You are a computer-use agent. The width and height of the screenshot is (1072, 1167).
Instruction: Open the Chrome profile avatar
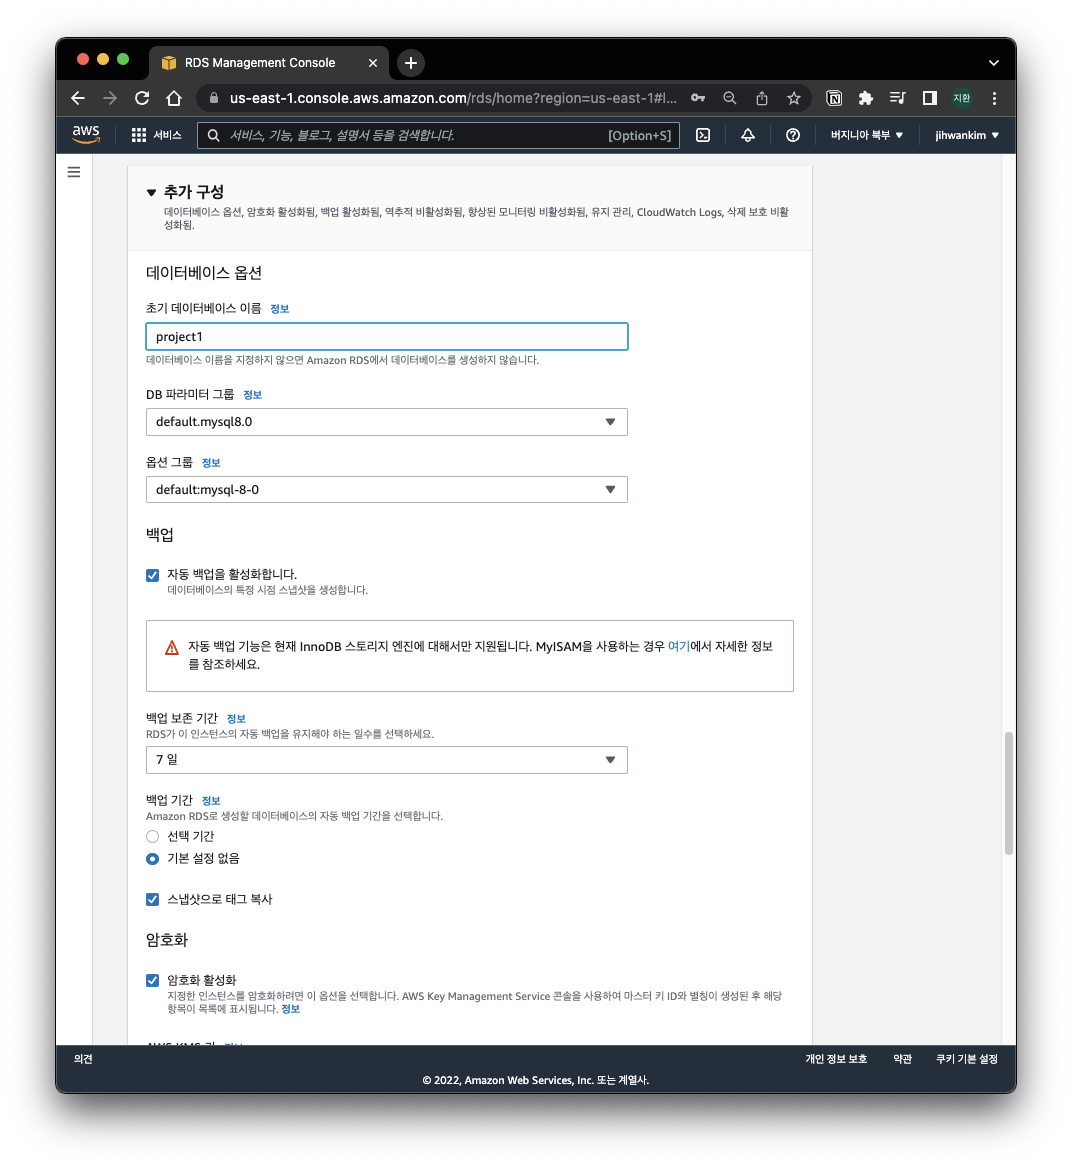[x=962, y=98]
